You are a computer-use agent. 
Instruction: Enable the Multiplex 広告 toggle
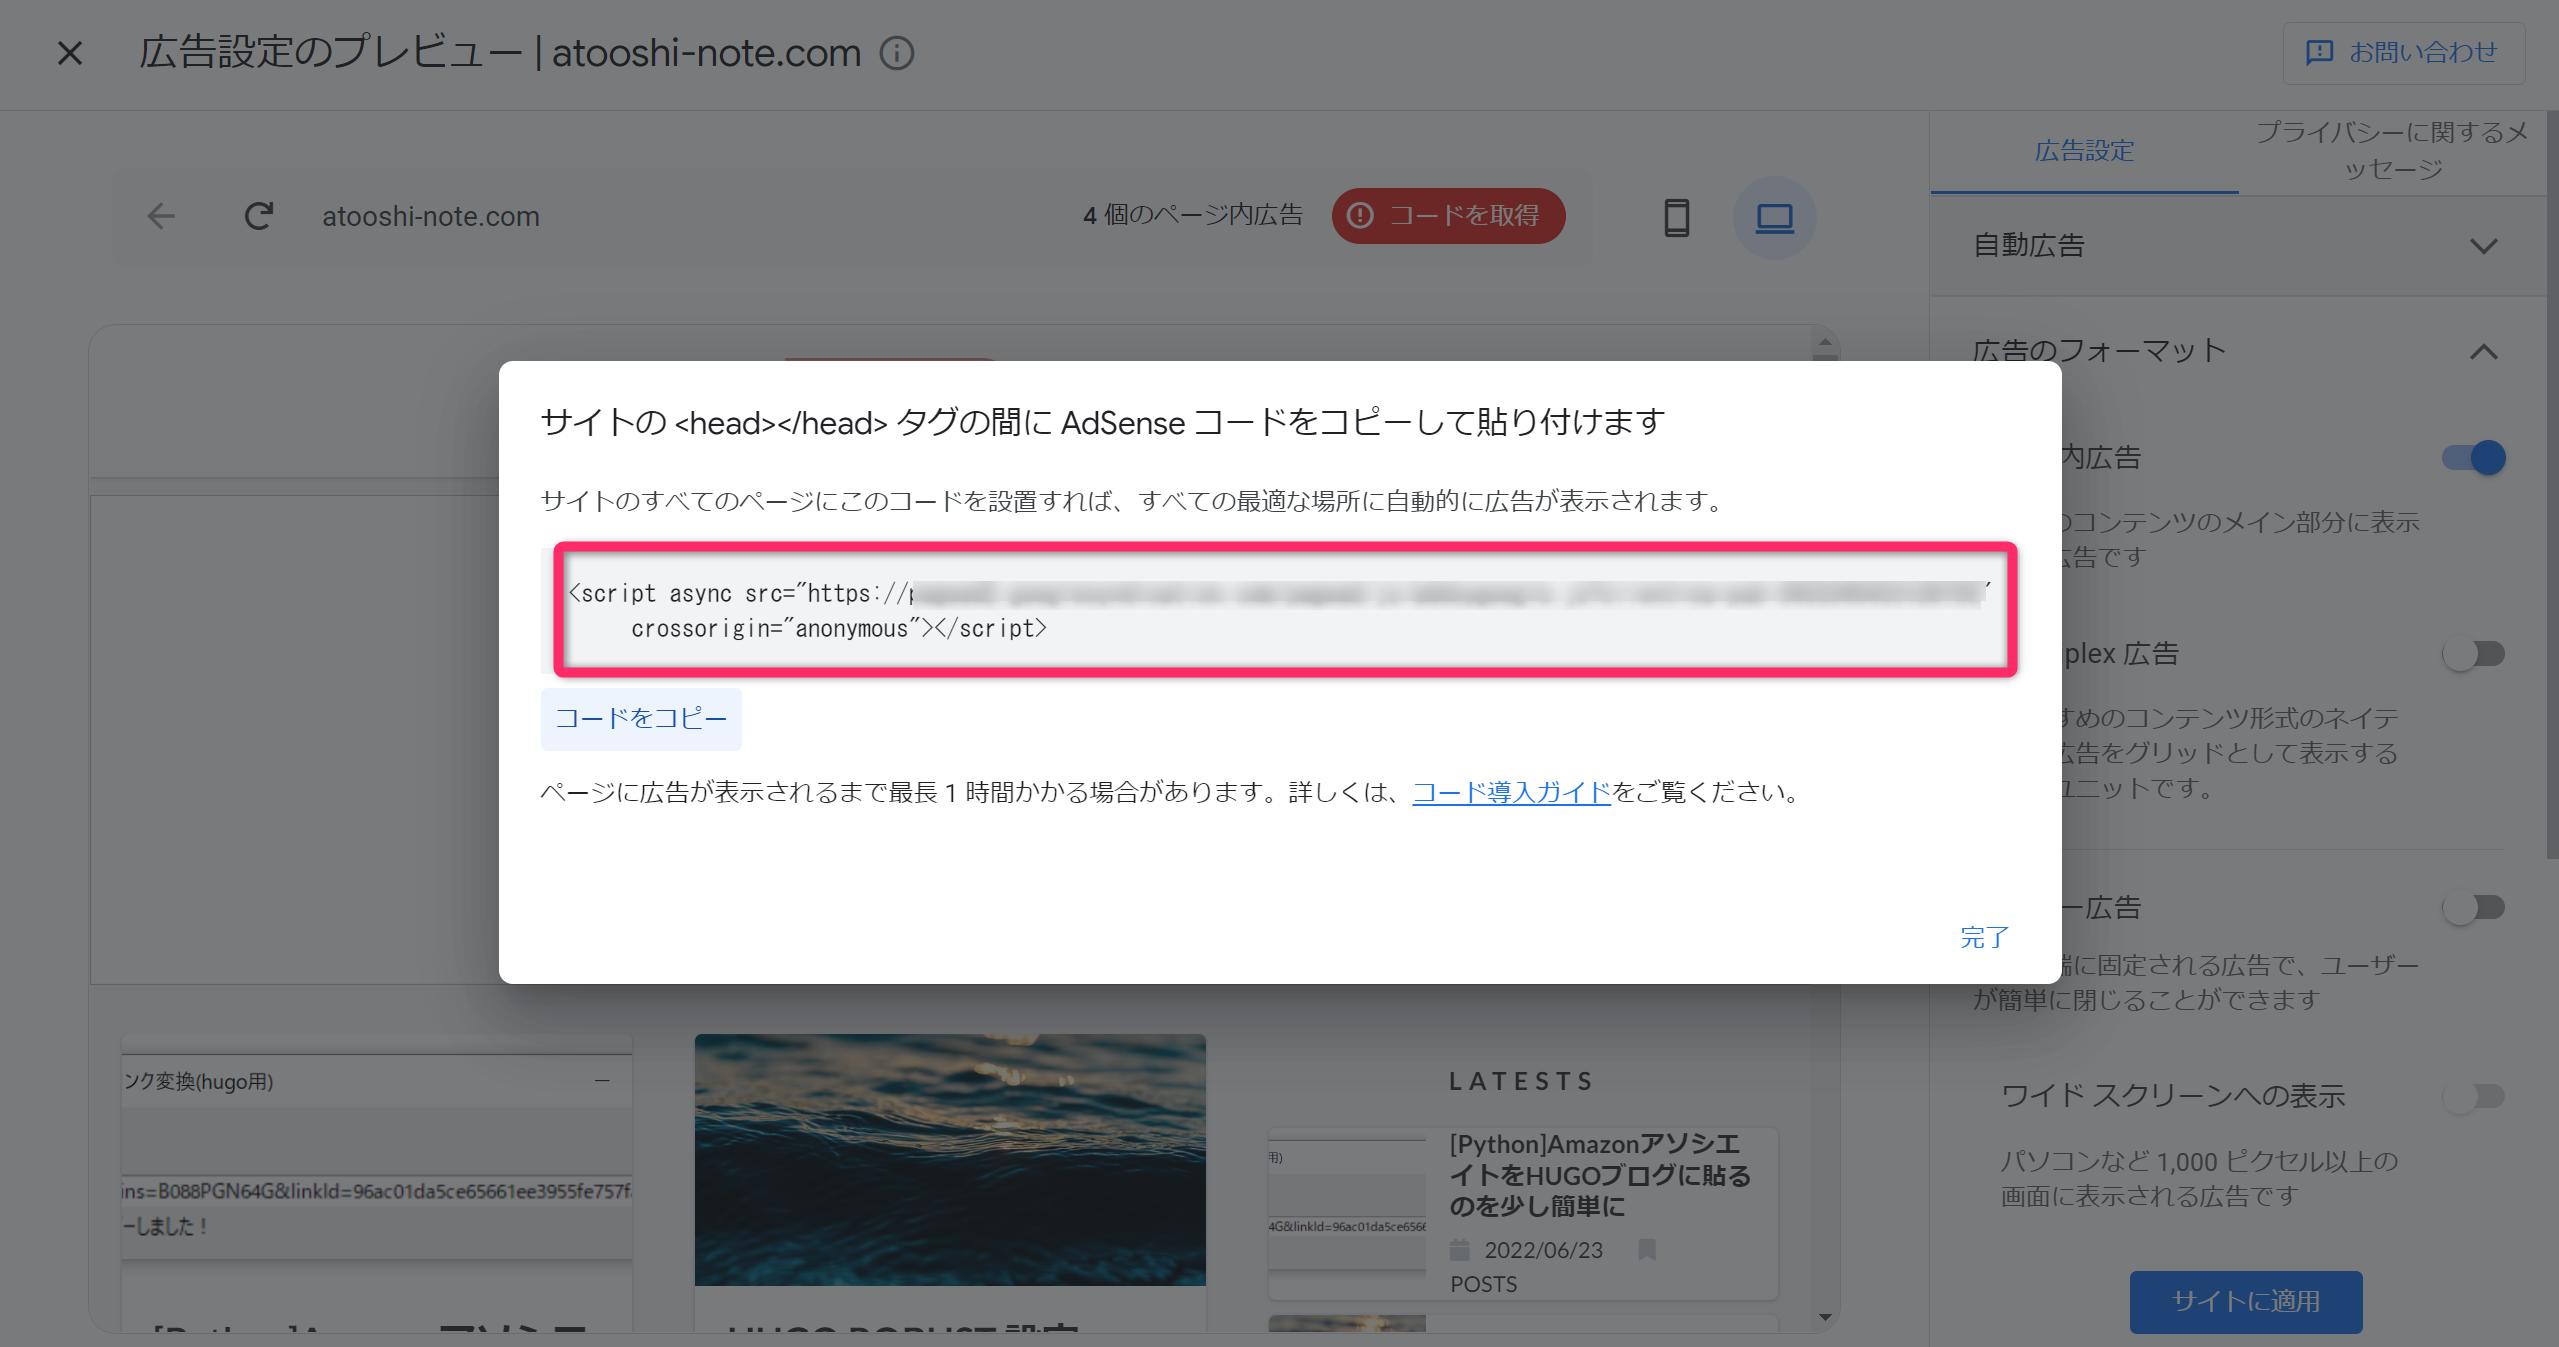pos(2474,654)
